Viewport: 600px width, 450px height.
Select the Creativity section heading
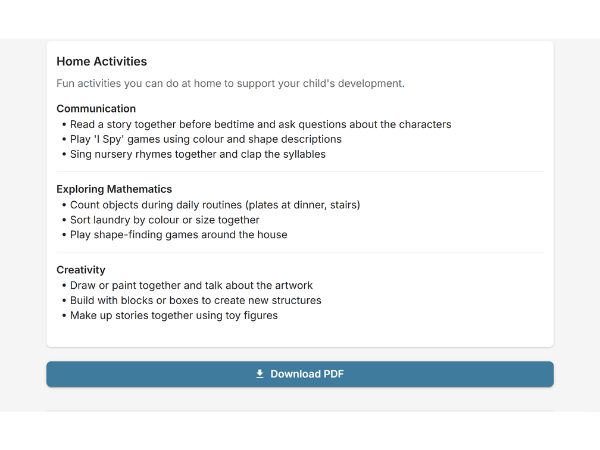point(81,270)
